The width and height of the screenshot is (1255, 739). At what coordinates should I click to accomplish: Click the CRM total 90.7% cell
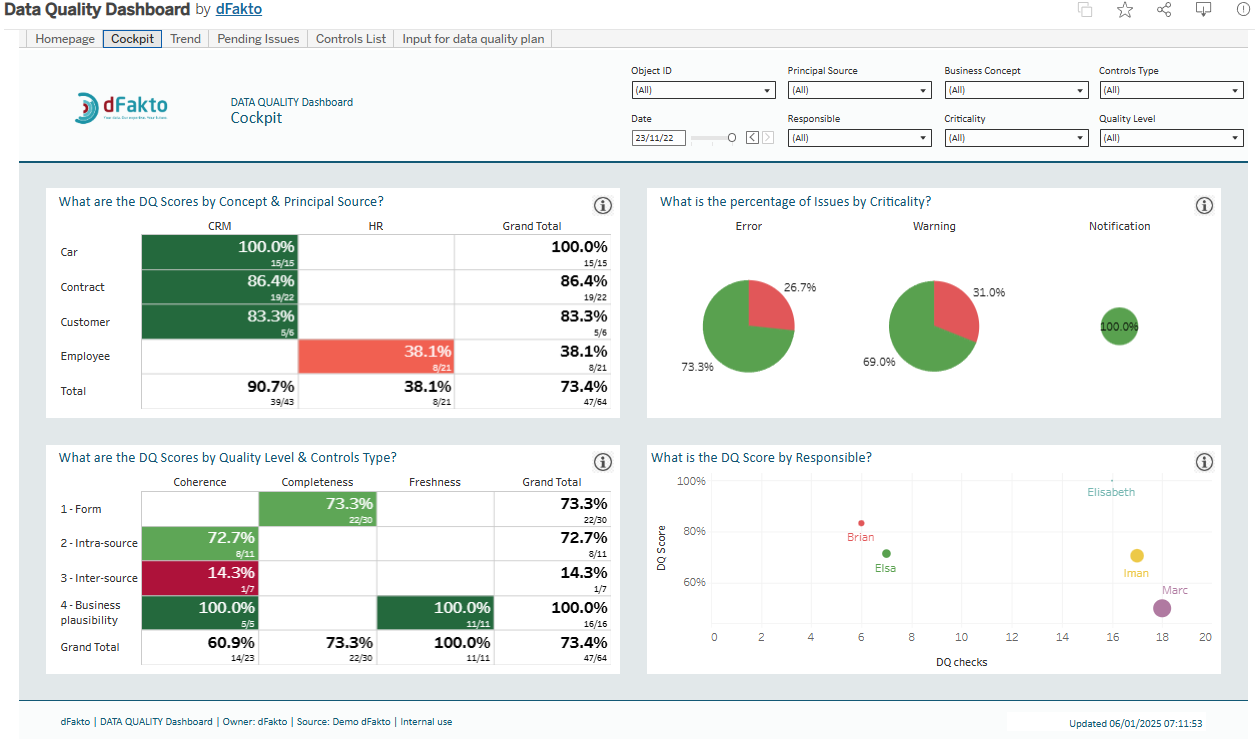[x=219, y=391]
